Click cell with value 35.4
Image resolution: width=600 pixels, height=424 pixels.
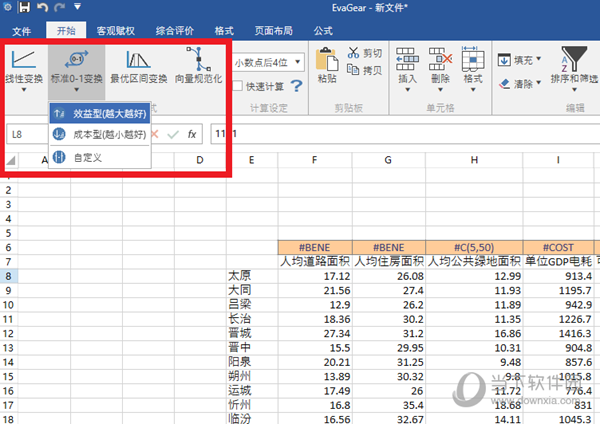[388, 405]
